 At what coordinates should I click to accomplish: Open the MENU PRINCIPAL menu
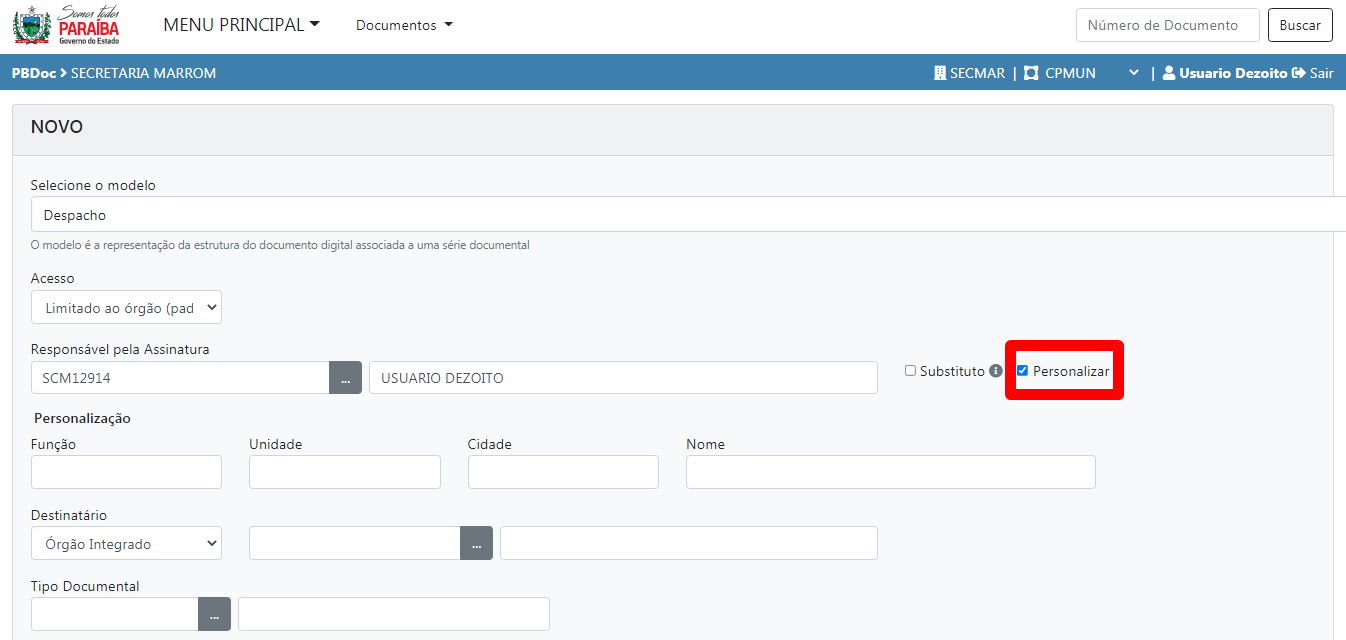click(x=241, y=25)
